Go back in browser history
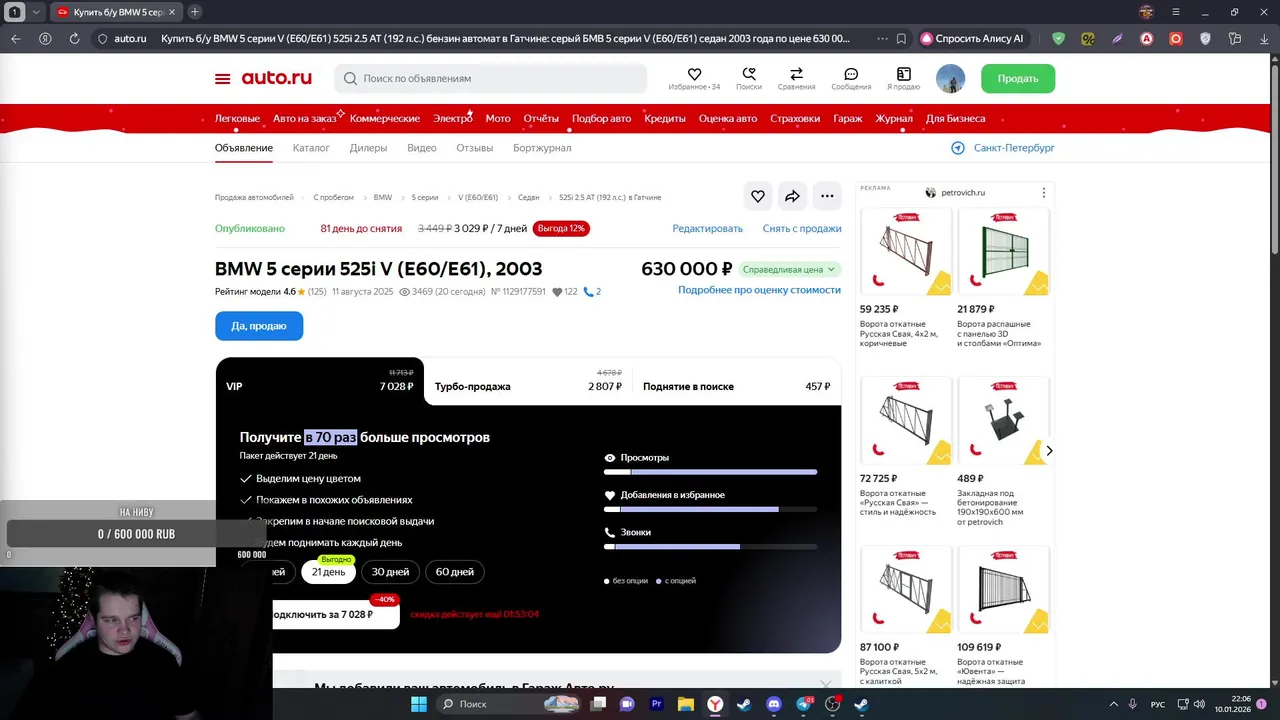This screenshot has width=1280, height=720. (16, 39)
